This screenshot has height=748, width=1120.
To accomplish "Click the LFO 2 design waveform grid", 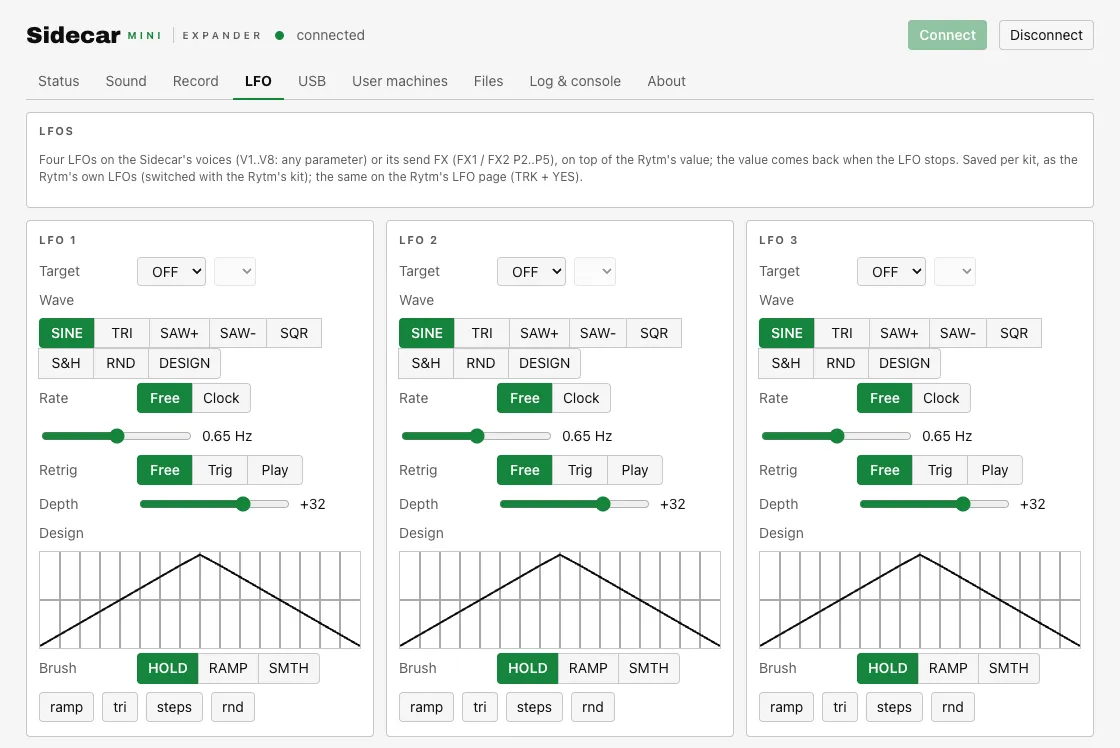I will click(560, 600).
